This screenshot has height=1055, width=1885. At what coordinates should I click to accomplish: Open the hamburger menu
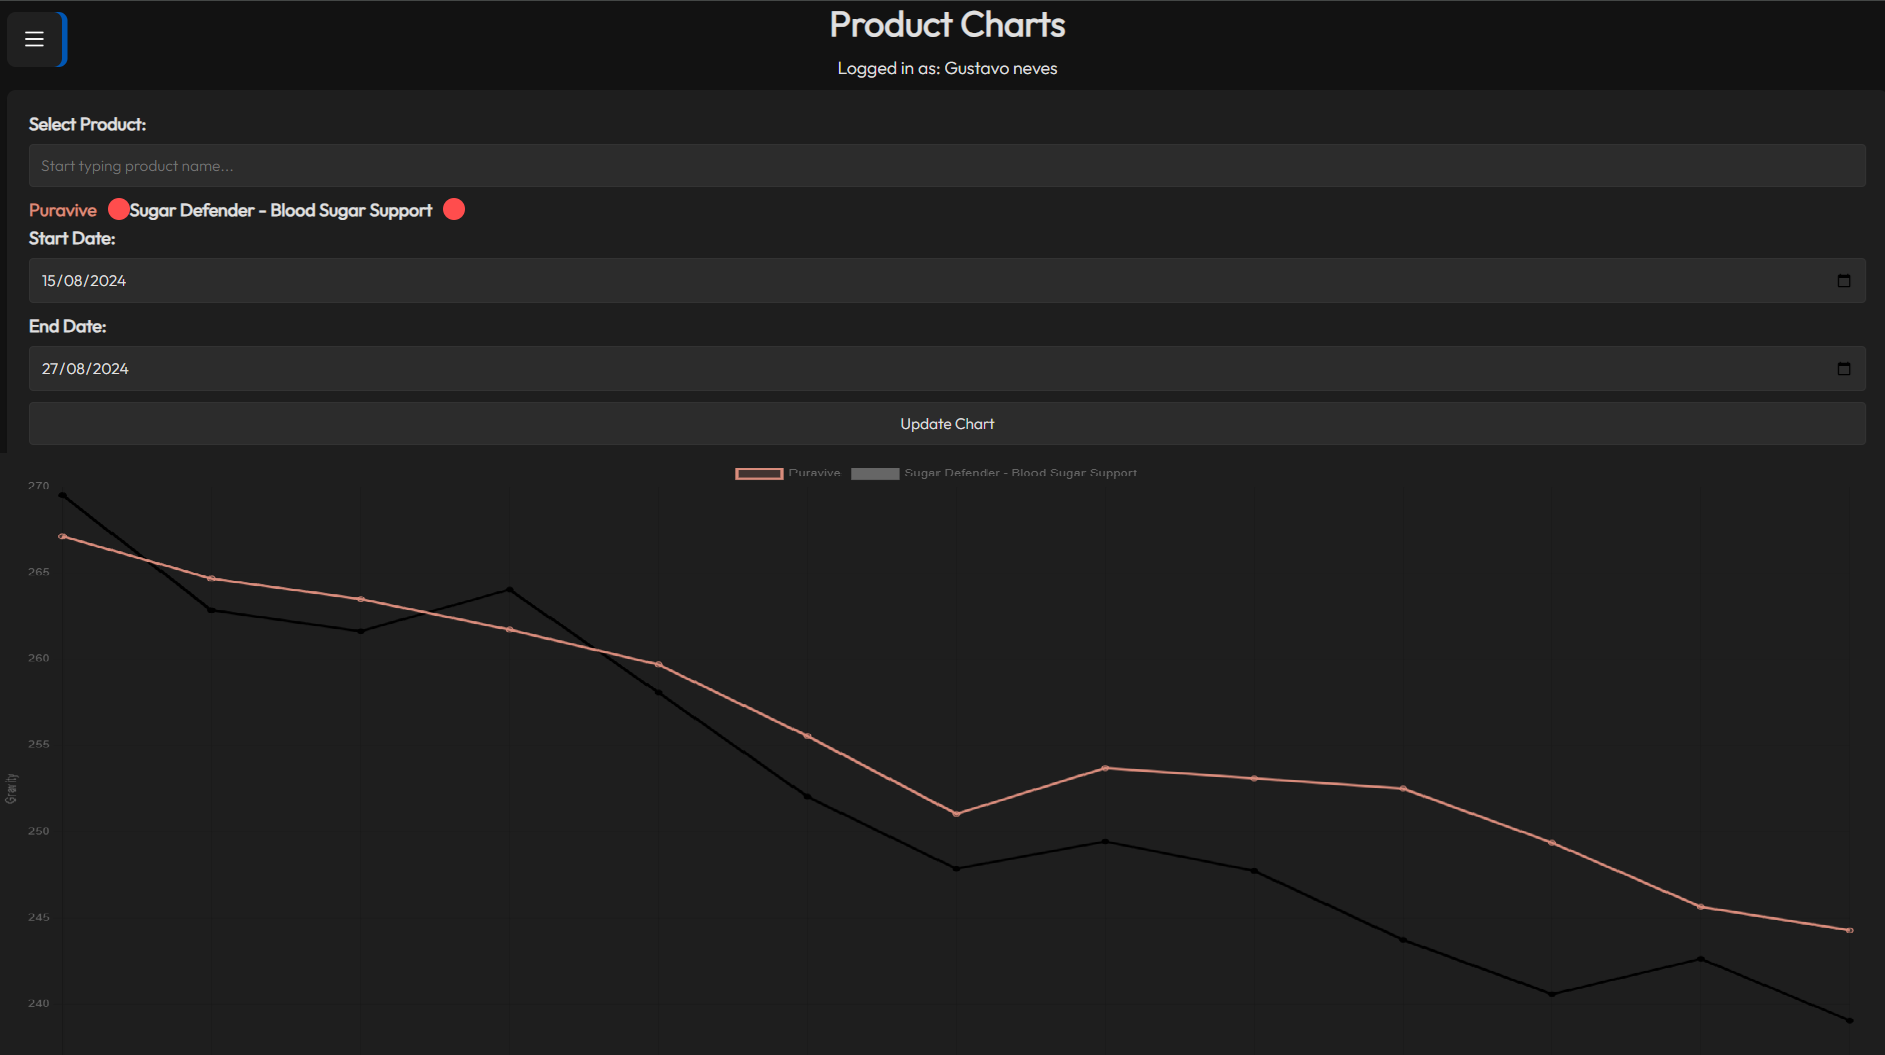pos(35,39)
